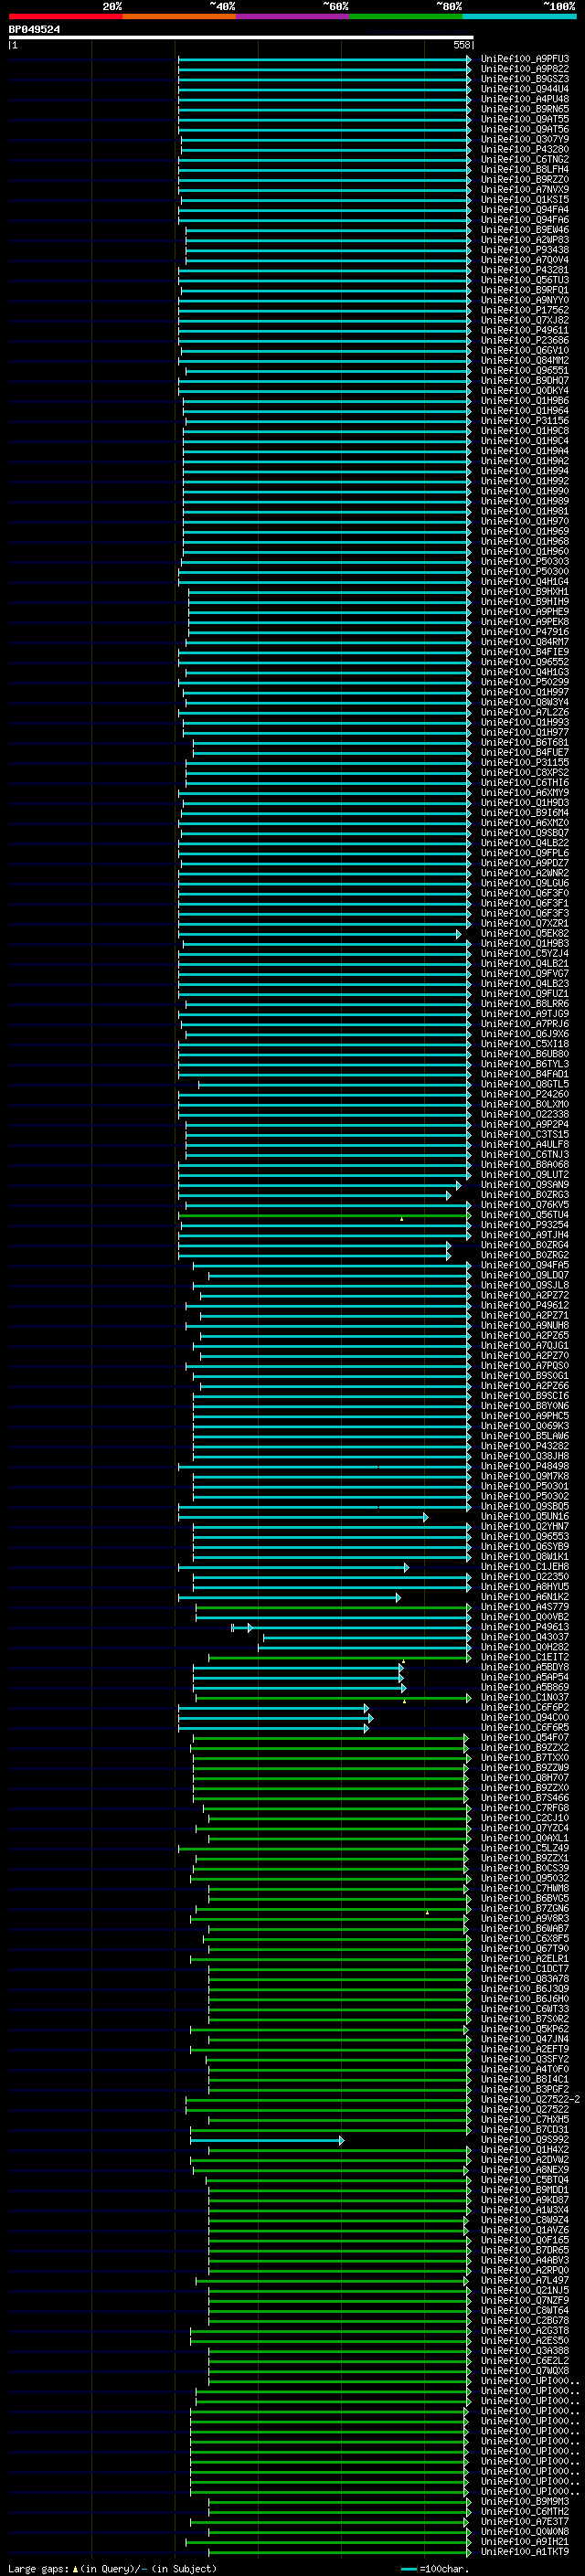The height and width of the screenshot is (2576, 585).
Task: Select the UniRef100_B9EW46 entry
Action: [524, 230]
